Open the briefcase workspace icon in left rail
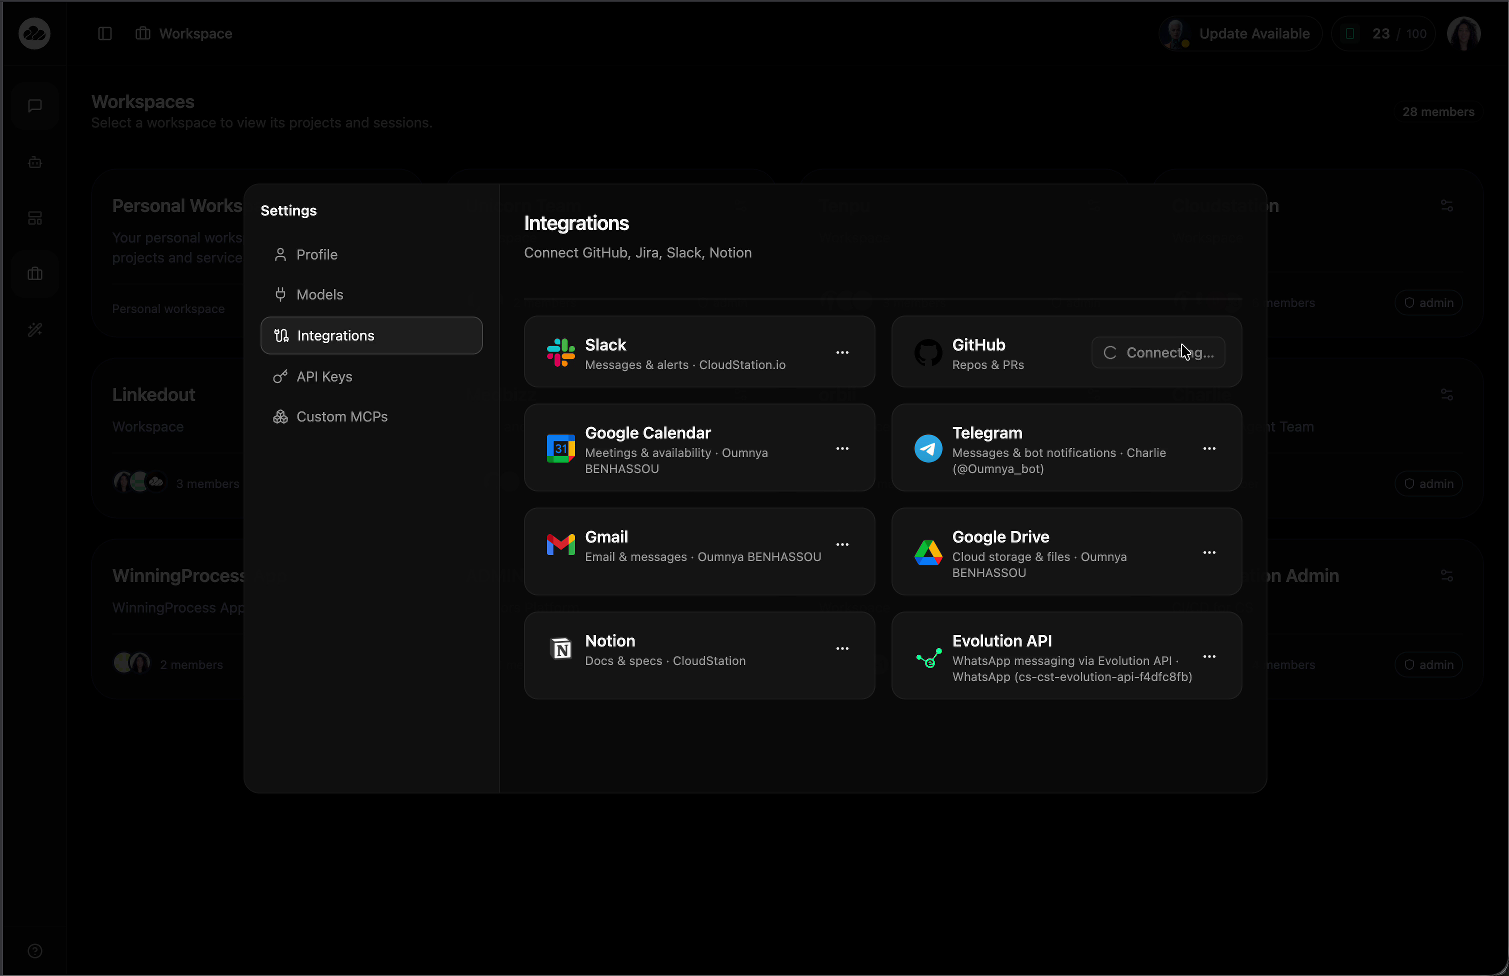The width and height of the screenshot is (1509, 976). pyautogui.click(x=35, y=274)
